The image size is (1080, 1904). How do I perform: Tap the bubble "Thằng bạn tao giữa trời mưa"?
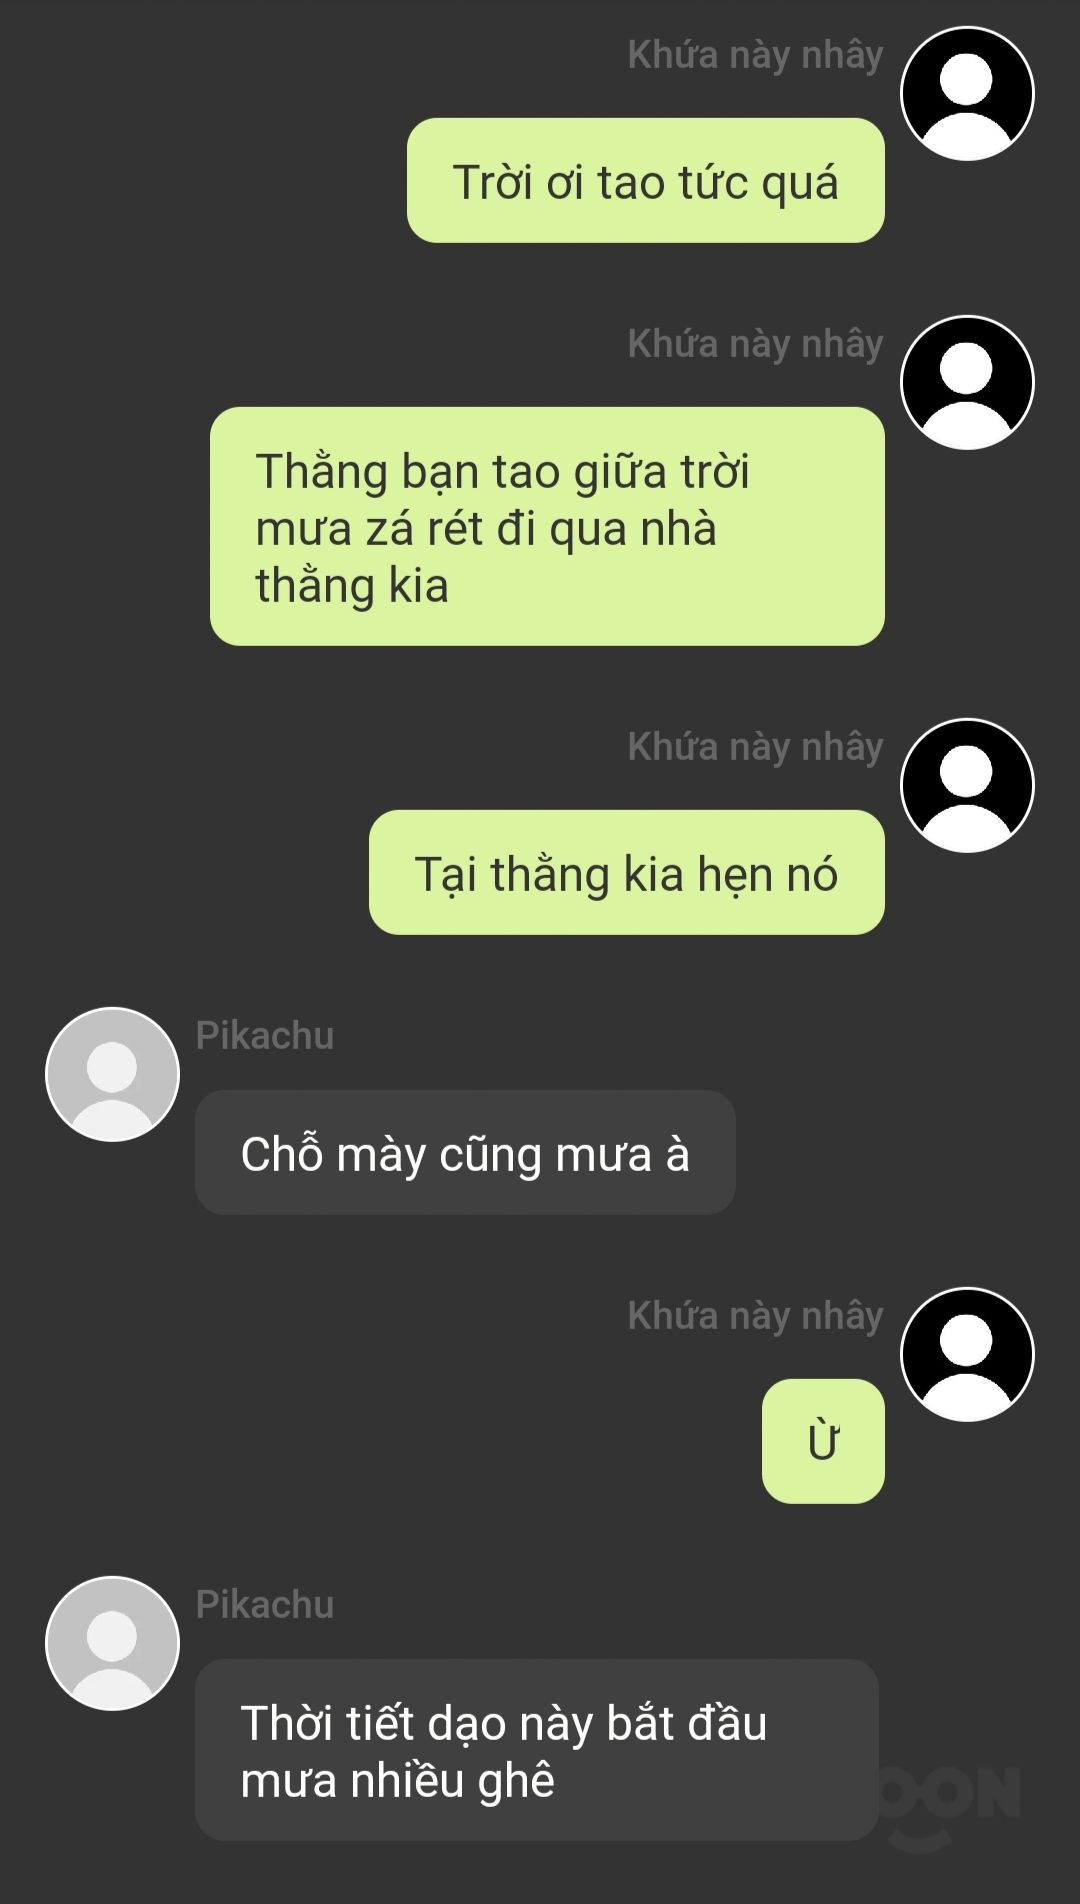tap(547, 526)
